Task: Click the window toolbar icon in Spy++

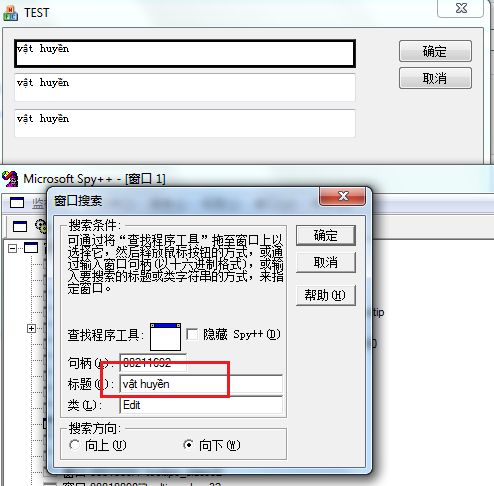Action: click(20, 226)
